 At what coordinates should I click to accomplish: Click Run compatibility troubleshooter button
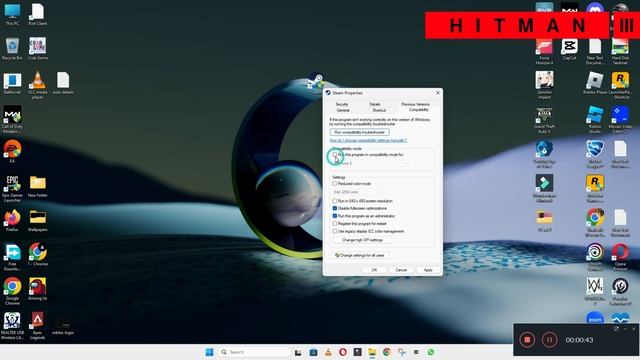[x=360, y=132]
